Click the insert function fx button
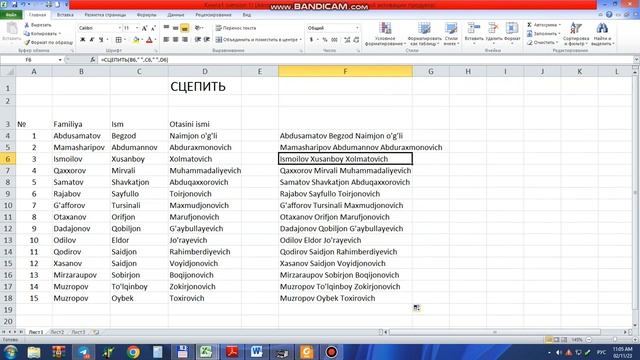The width and height of the screenshot is (640, 360). (x=93, y=60)
